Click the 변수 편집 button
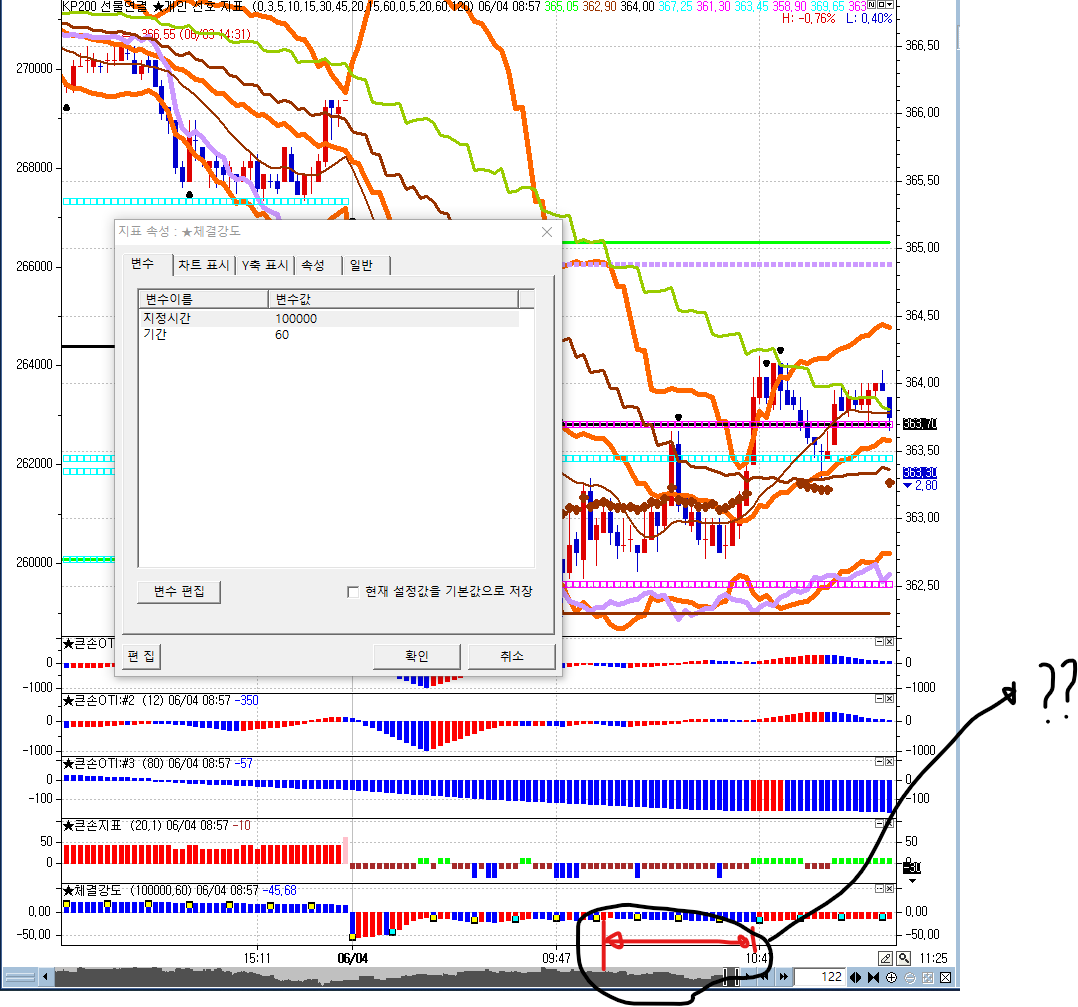1078x1007 pixels. coord(179,591)
